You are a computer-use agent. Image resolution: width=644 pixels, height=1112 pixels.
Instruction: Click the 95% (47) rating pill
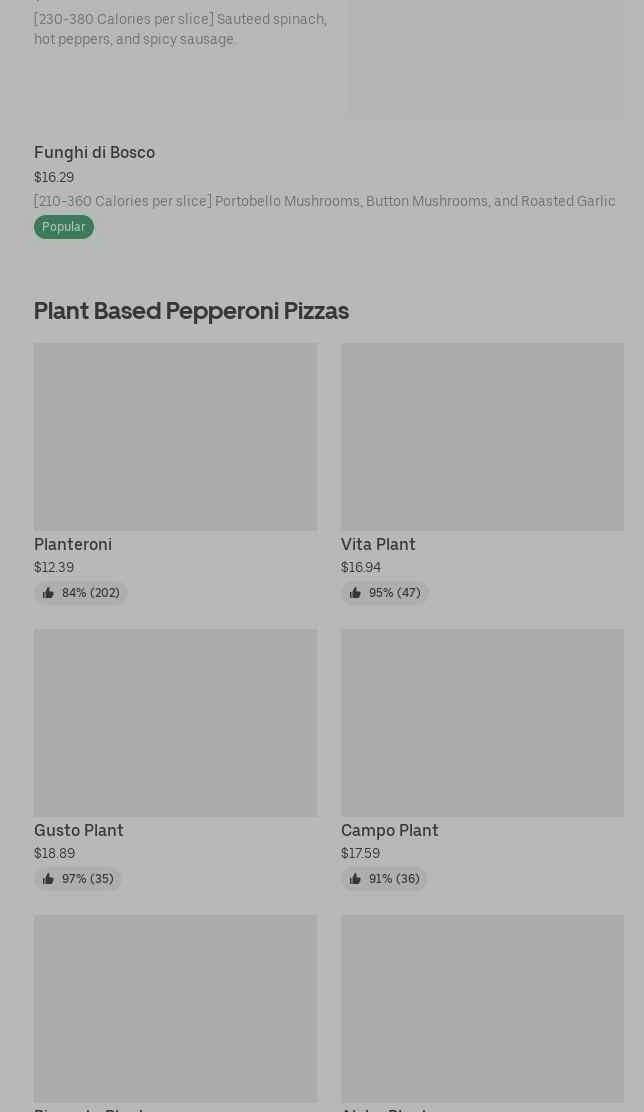(x=385, y=593)
